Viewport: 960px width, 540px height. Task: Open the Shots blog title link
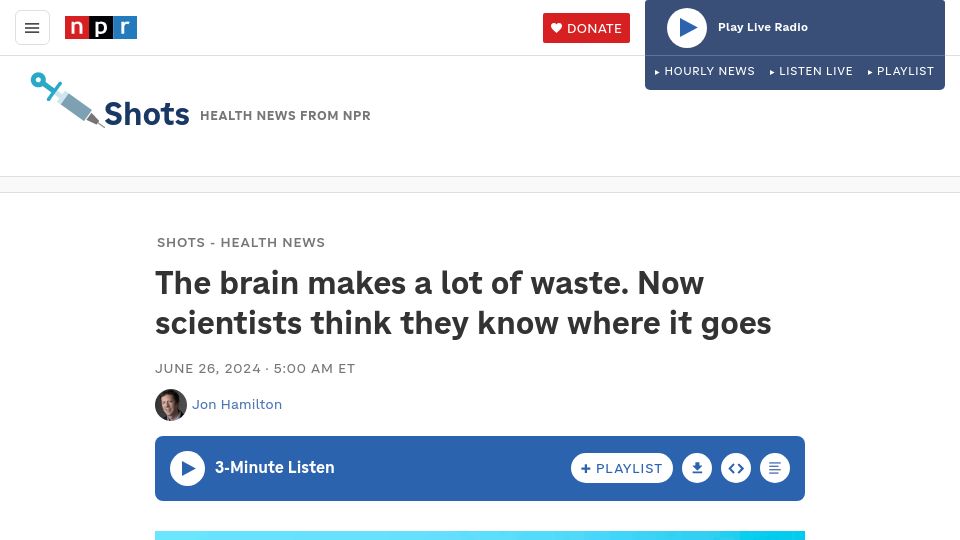[x=147, y=114]
